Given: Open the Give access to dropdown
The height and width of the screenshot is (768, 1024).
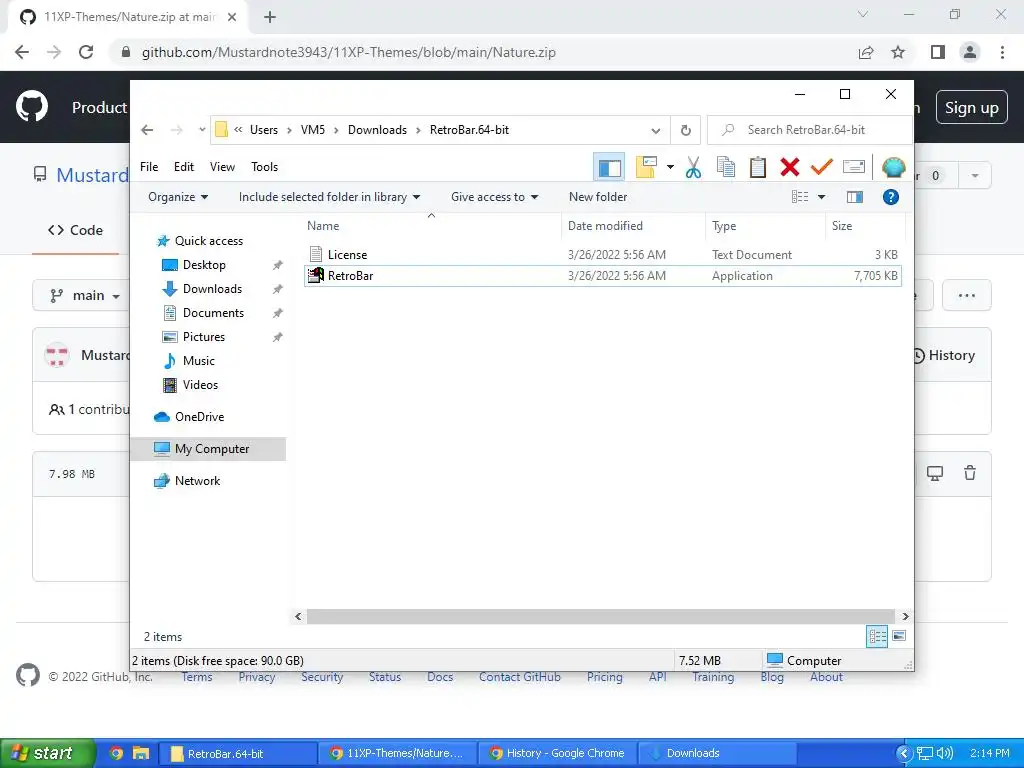Looking at the screenshot, I should 494,197.
